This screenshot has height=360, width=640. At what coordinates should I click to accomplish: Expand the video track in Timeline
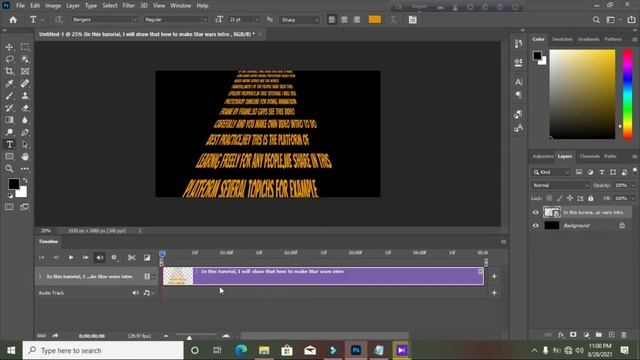click(x=40, y=277)
